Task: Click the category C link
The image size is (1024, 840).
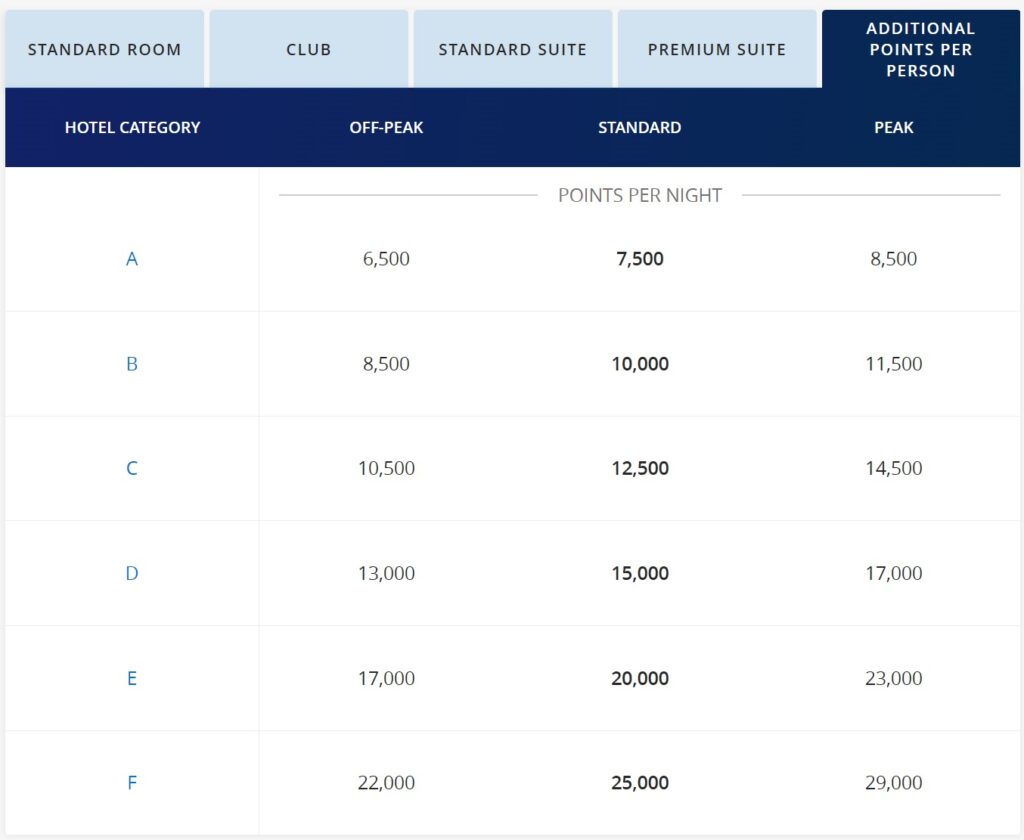Action: pyautogui.click(x=131, y=468)
